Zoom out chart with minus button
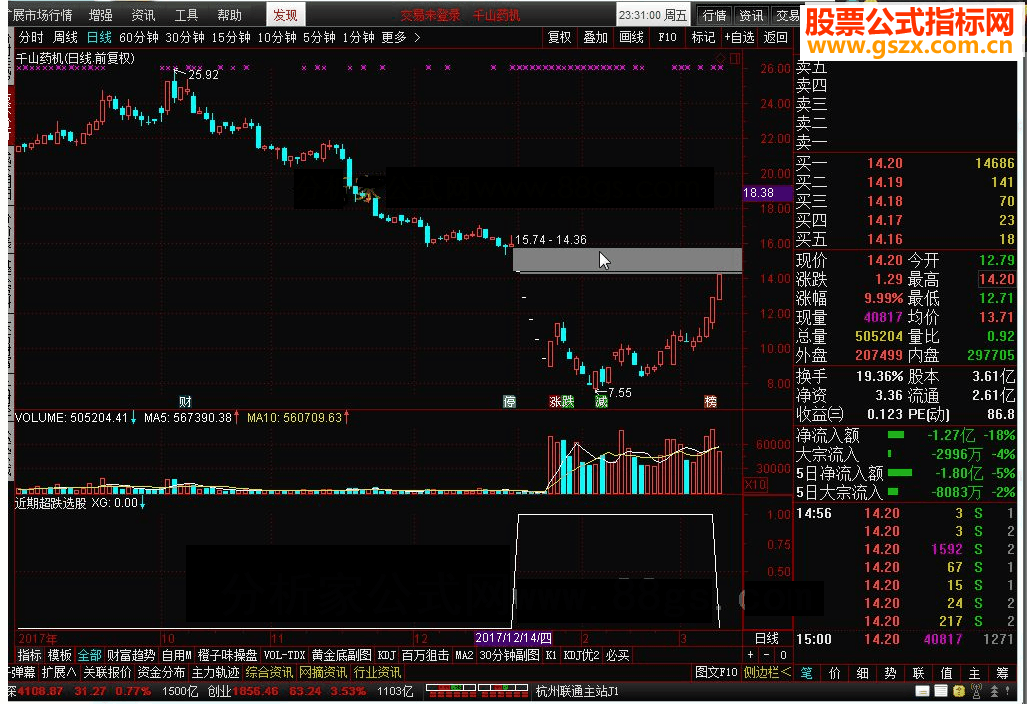Viewport: 1027px width, 704px height. point(766,656)
